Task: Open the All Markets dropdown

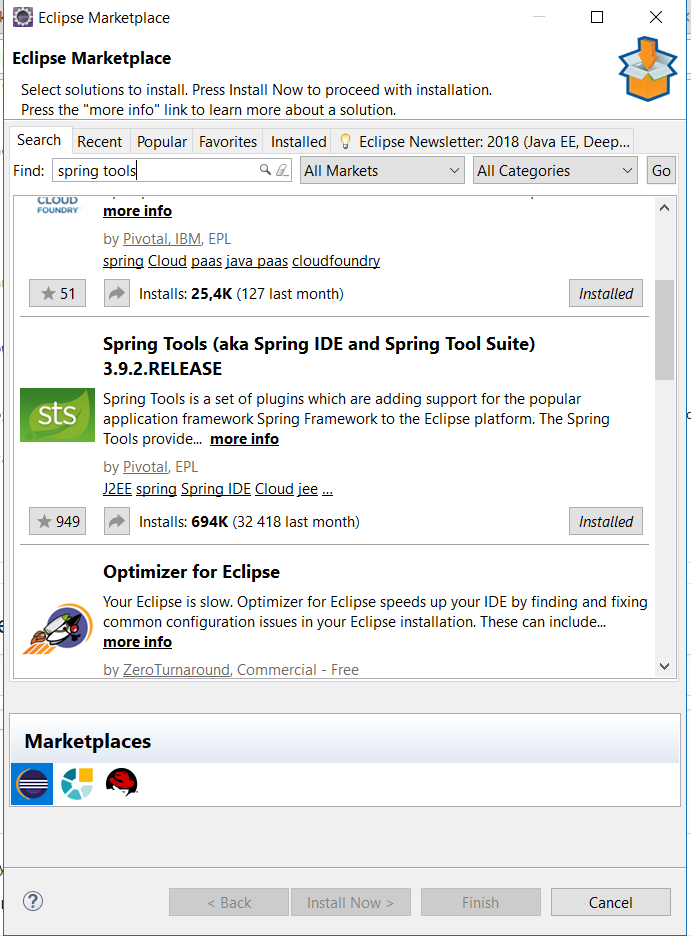Action: [382, 171]
